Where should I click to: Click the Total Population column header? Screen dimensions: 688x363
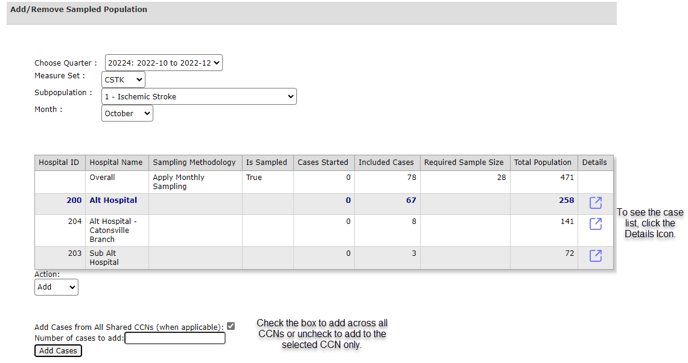[x=543, y=162]
